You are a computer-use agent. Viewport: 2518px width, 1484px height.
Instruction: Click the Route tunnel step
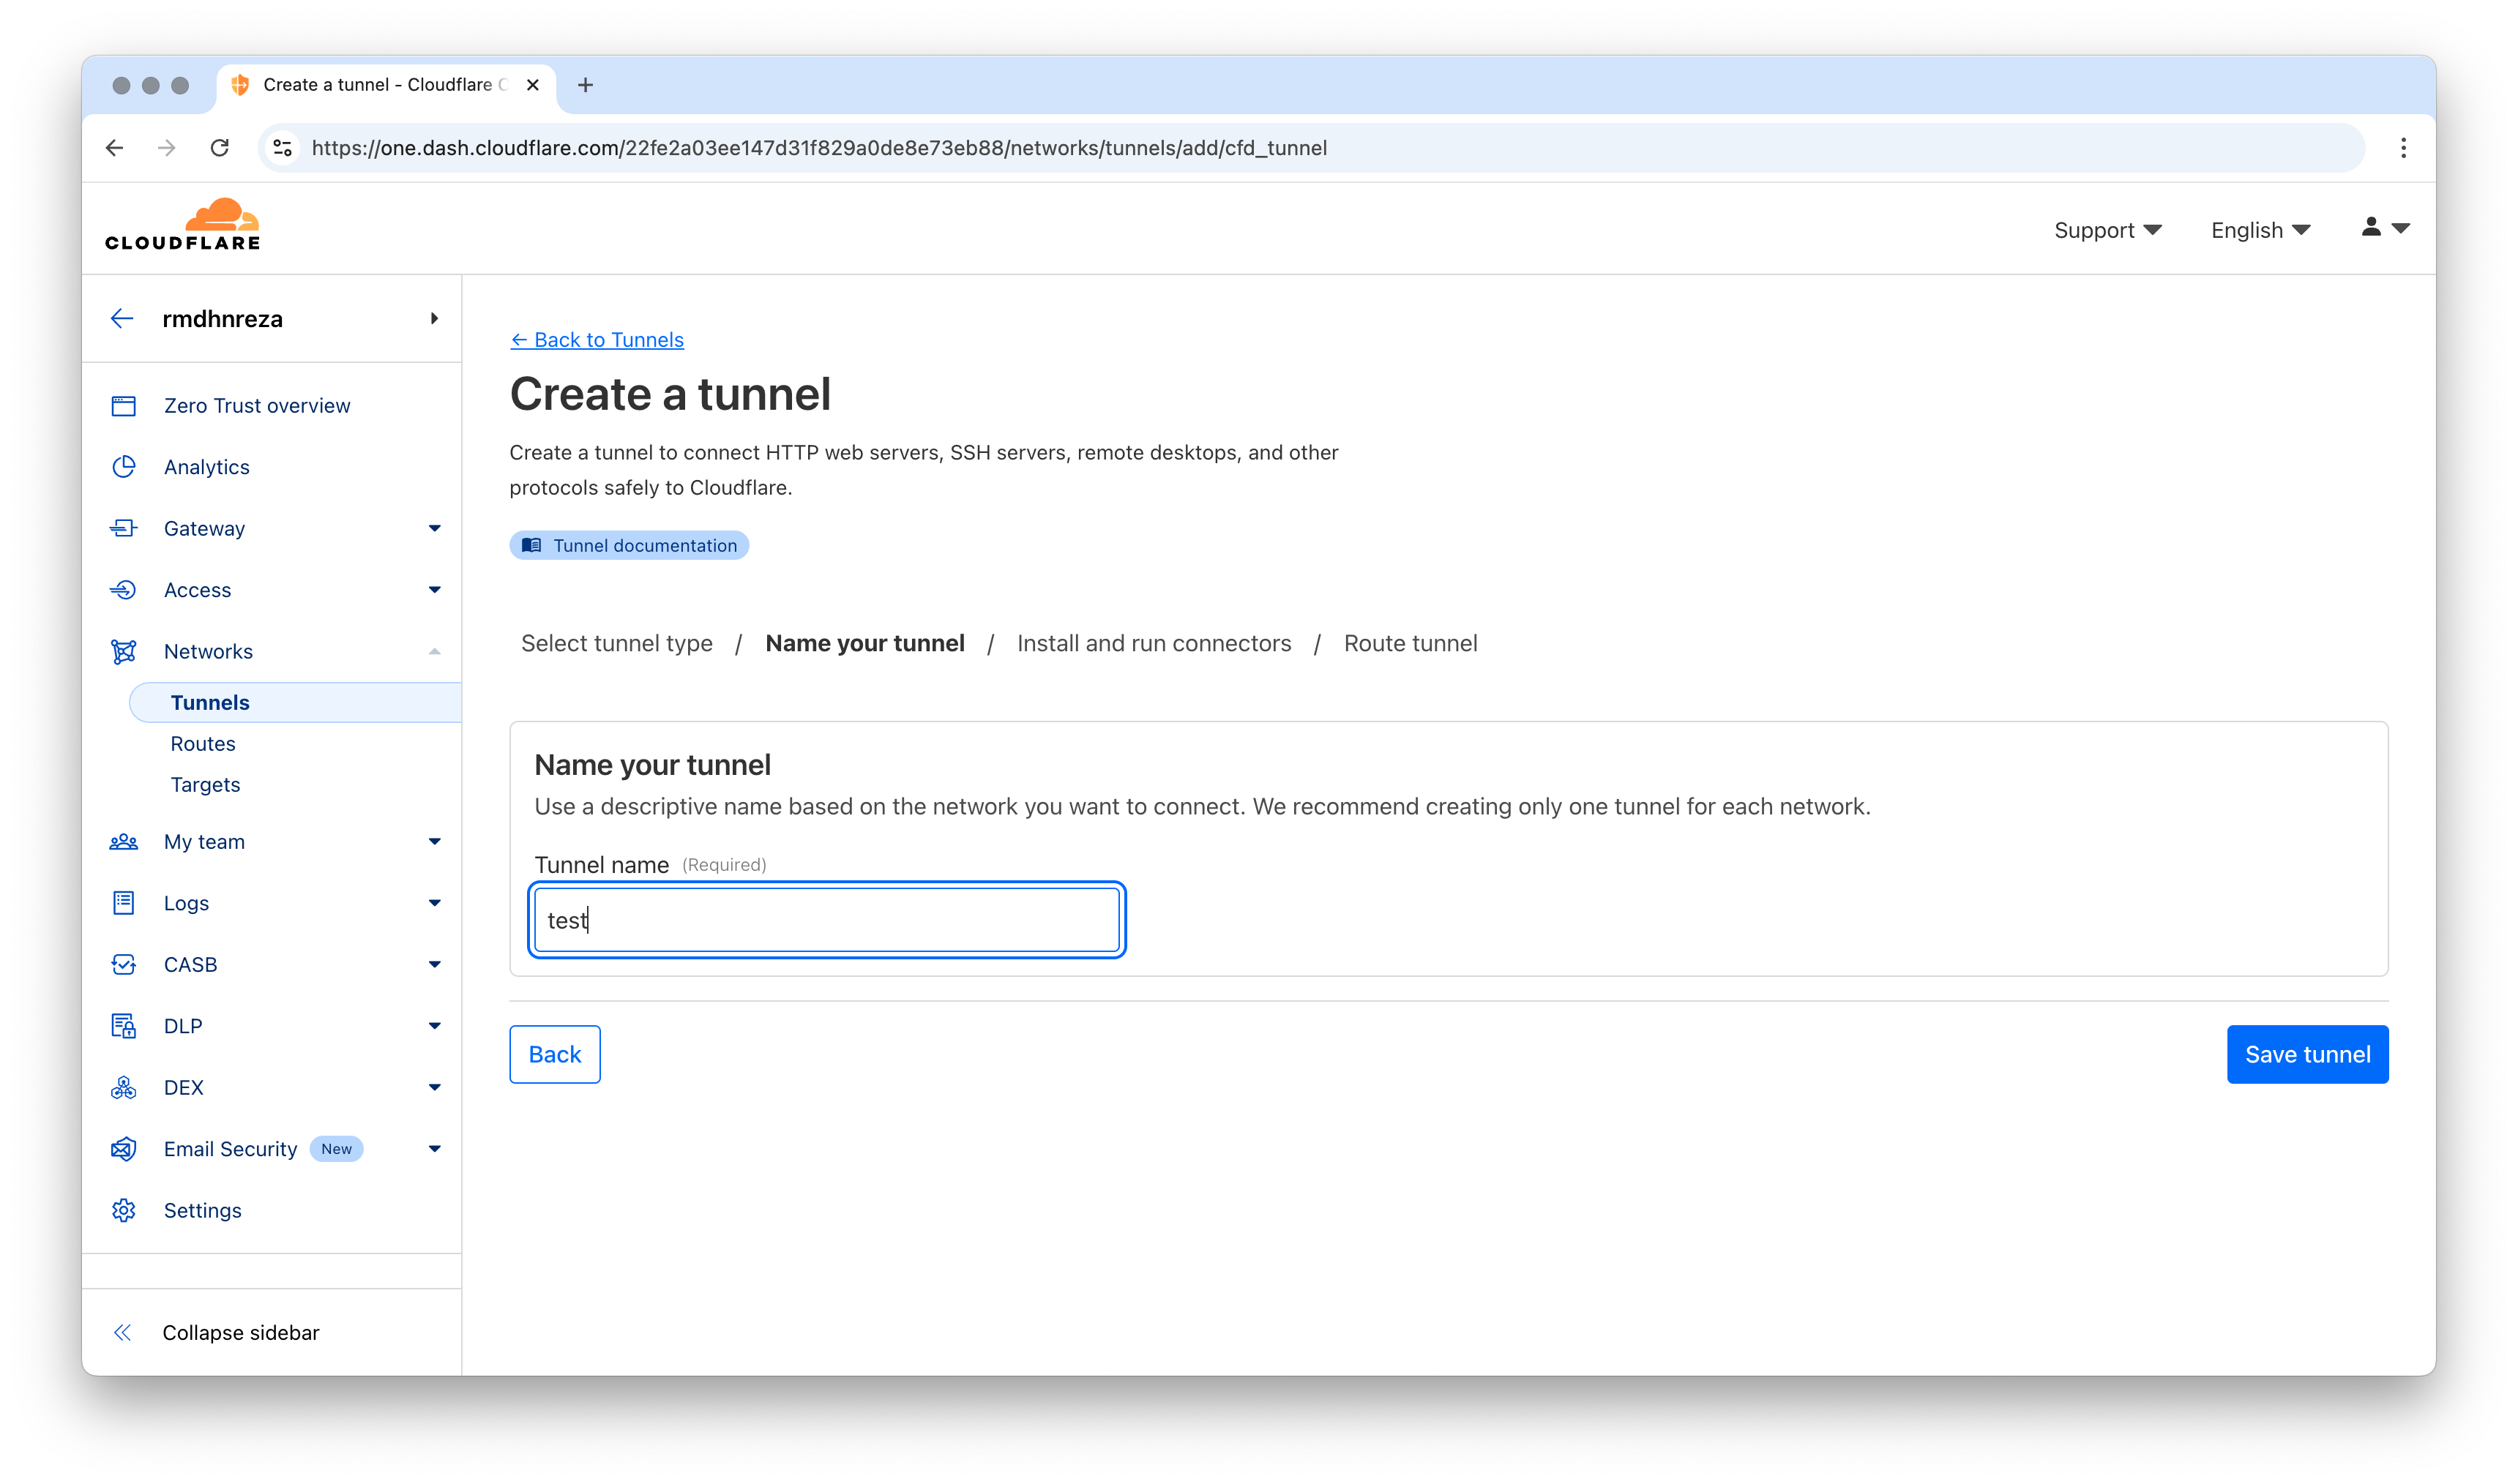tap(1410, 643)
